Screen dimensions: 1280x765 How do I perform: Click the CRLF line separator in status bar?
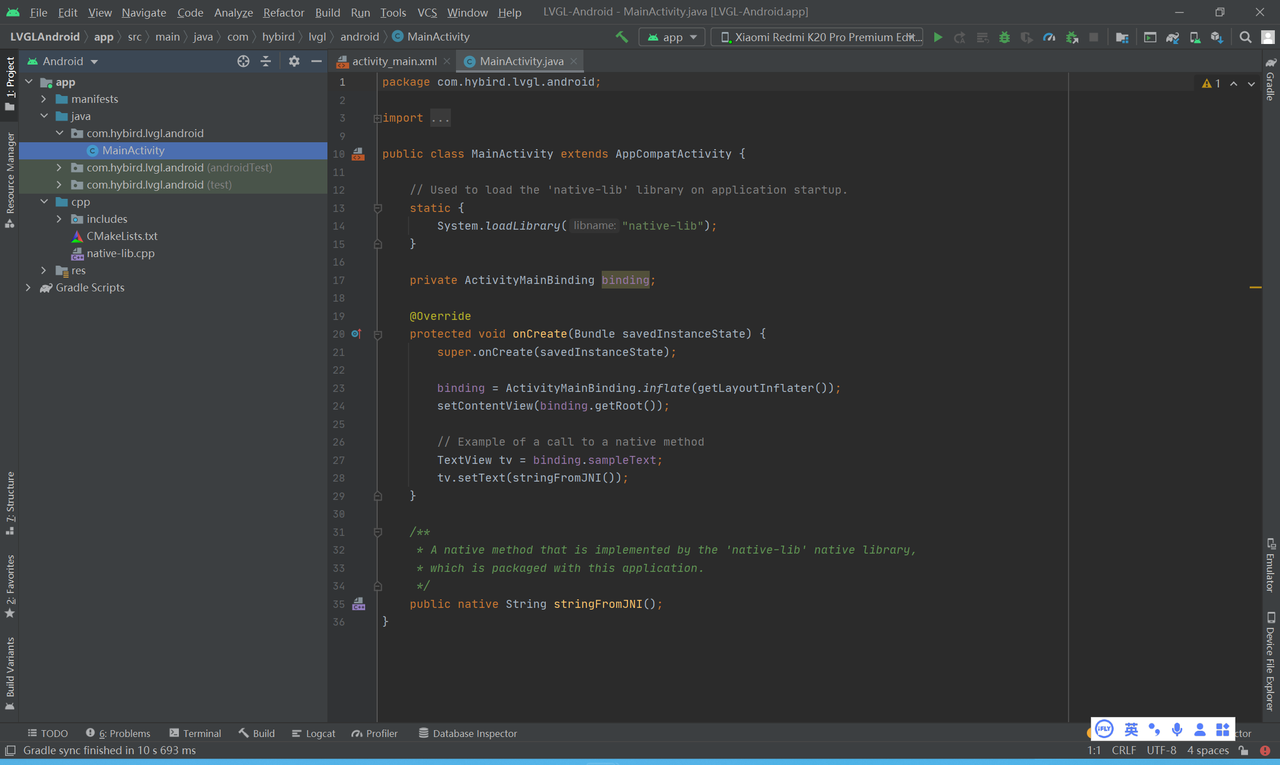[x=1124, y=750]
